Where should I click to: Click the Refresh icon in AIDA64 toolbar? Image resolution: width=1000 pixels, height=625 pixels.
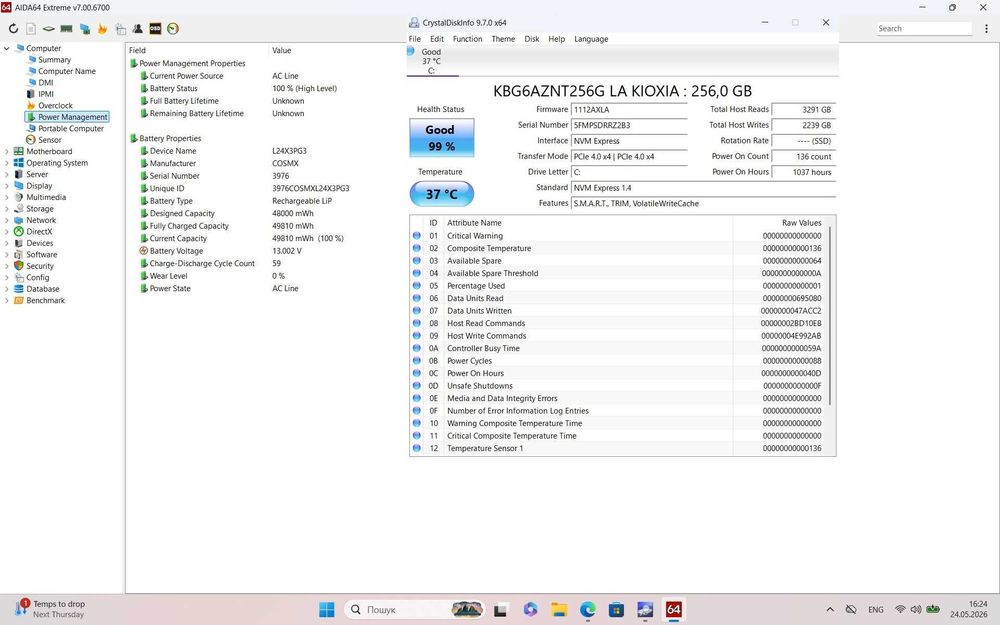pyautogui.click(x=13, y=29)
